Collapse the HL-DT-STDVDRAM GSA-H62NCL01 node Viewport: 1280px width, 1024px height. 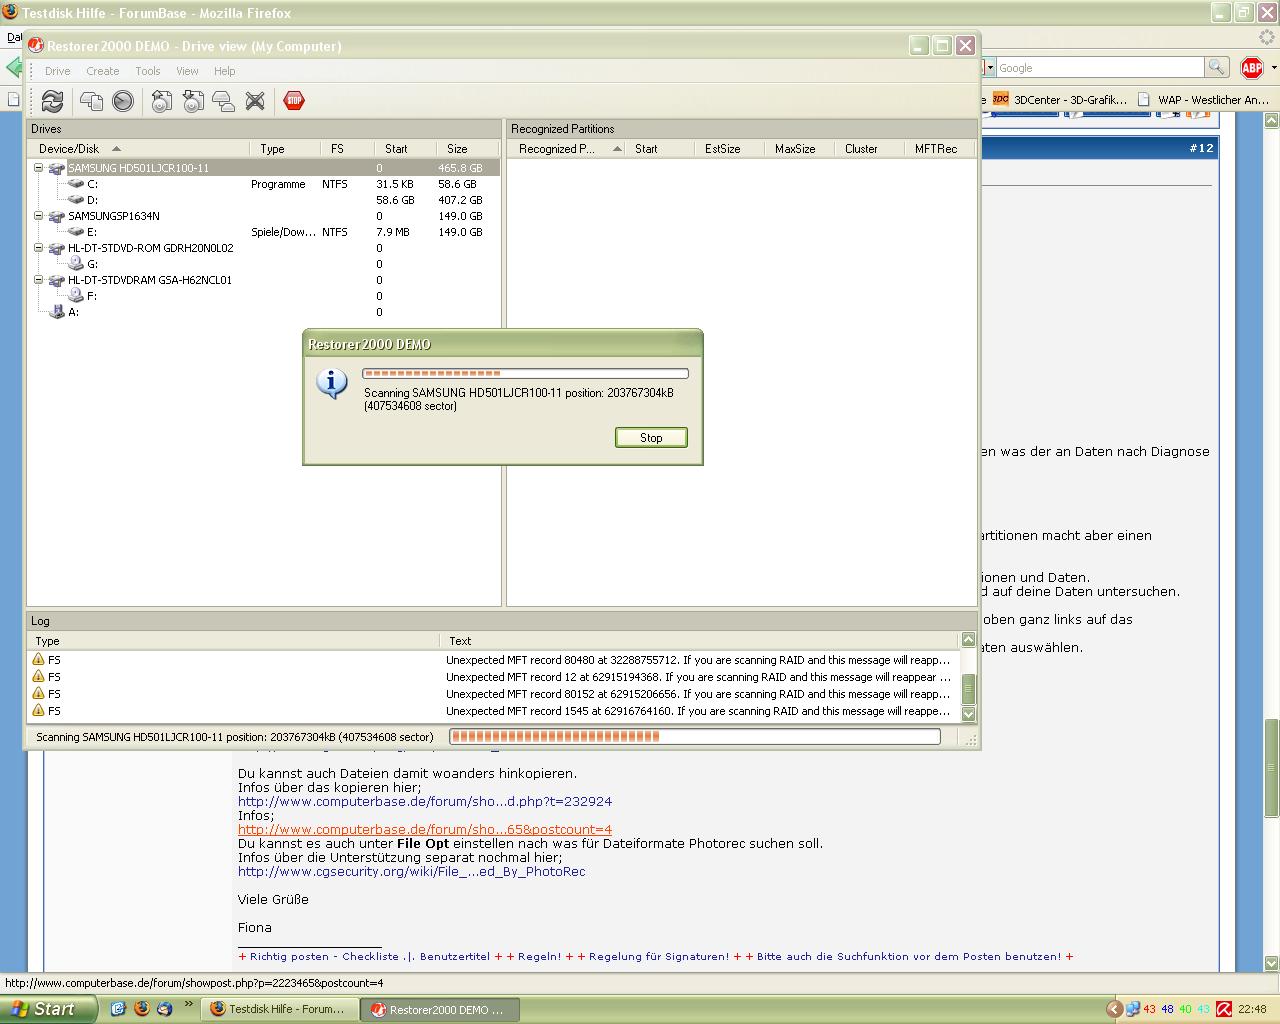coord(38,280)
